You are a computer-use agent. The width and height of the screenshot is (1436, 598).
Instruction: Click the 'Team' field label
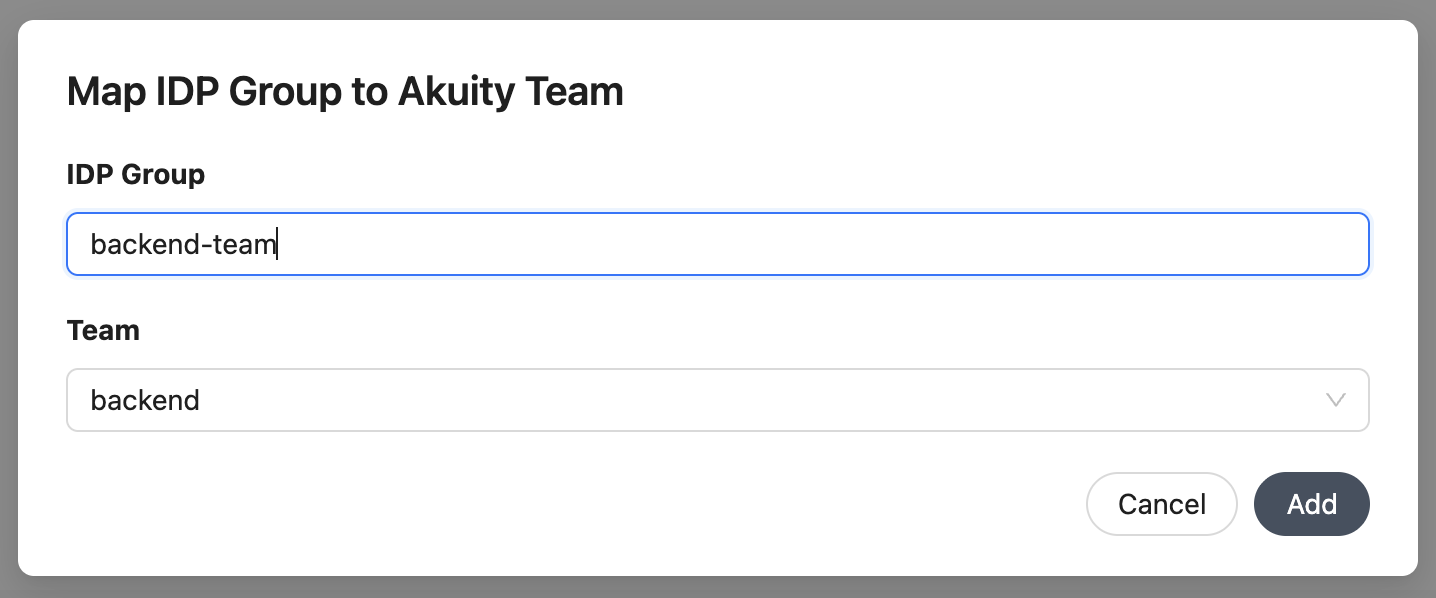point(103,330)
